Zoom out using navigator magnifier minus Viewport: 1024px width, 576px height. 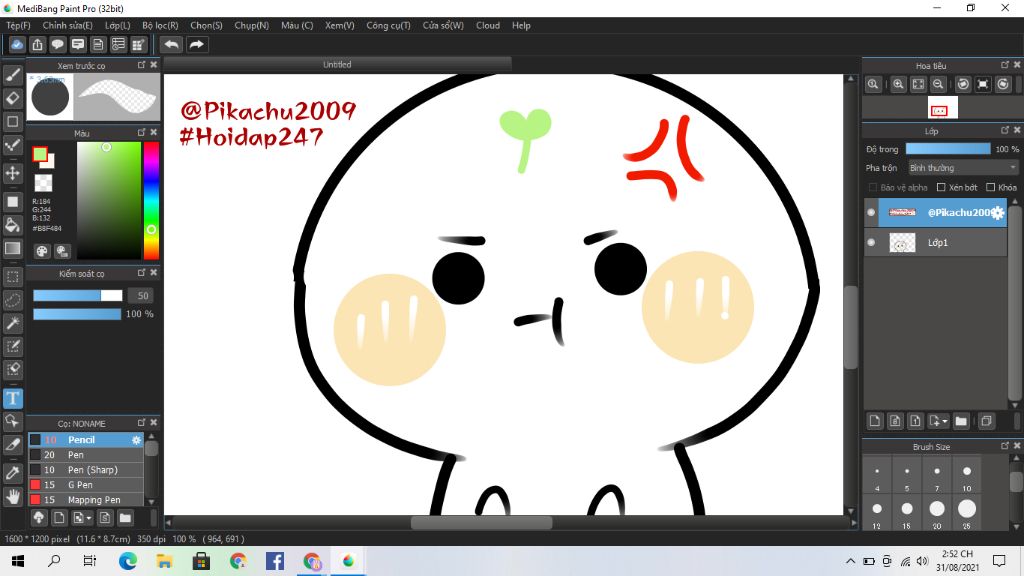click(x=938, y=84)
